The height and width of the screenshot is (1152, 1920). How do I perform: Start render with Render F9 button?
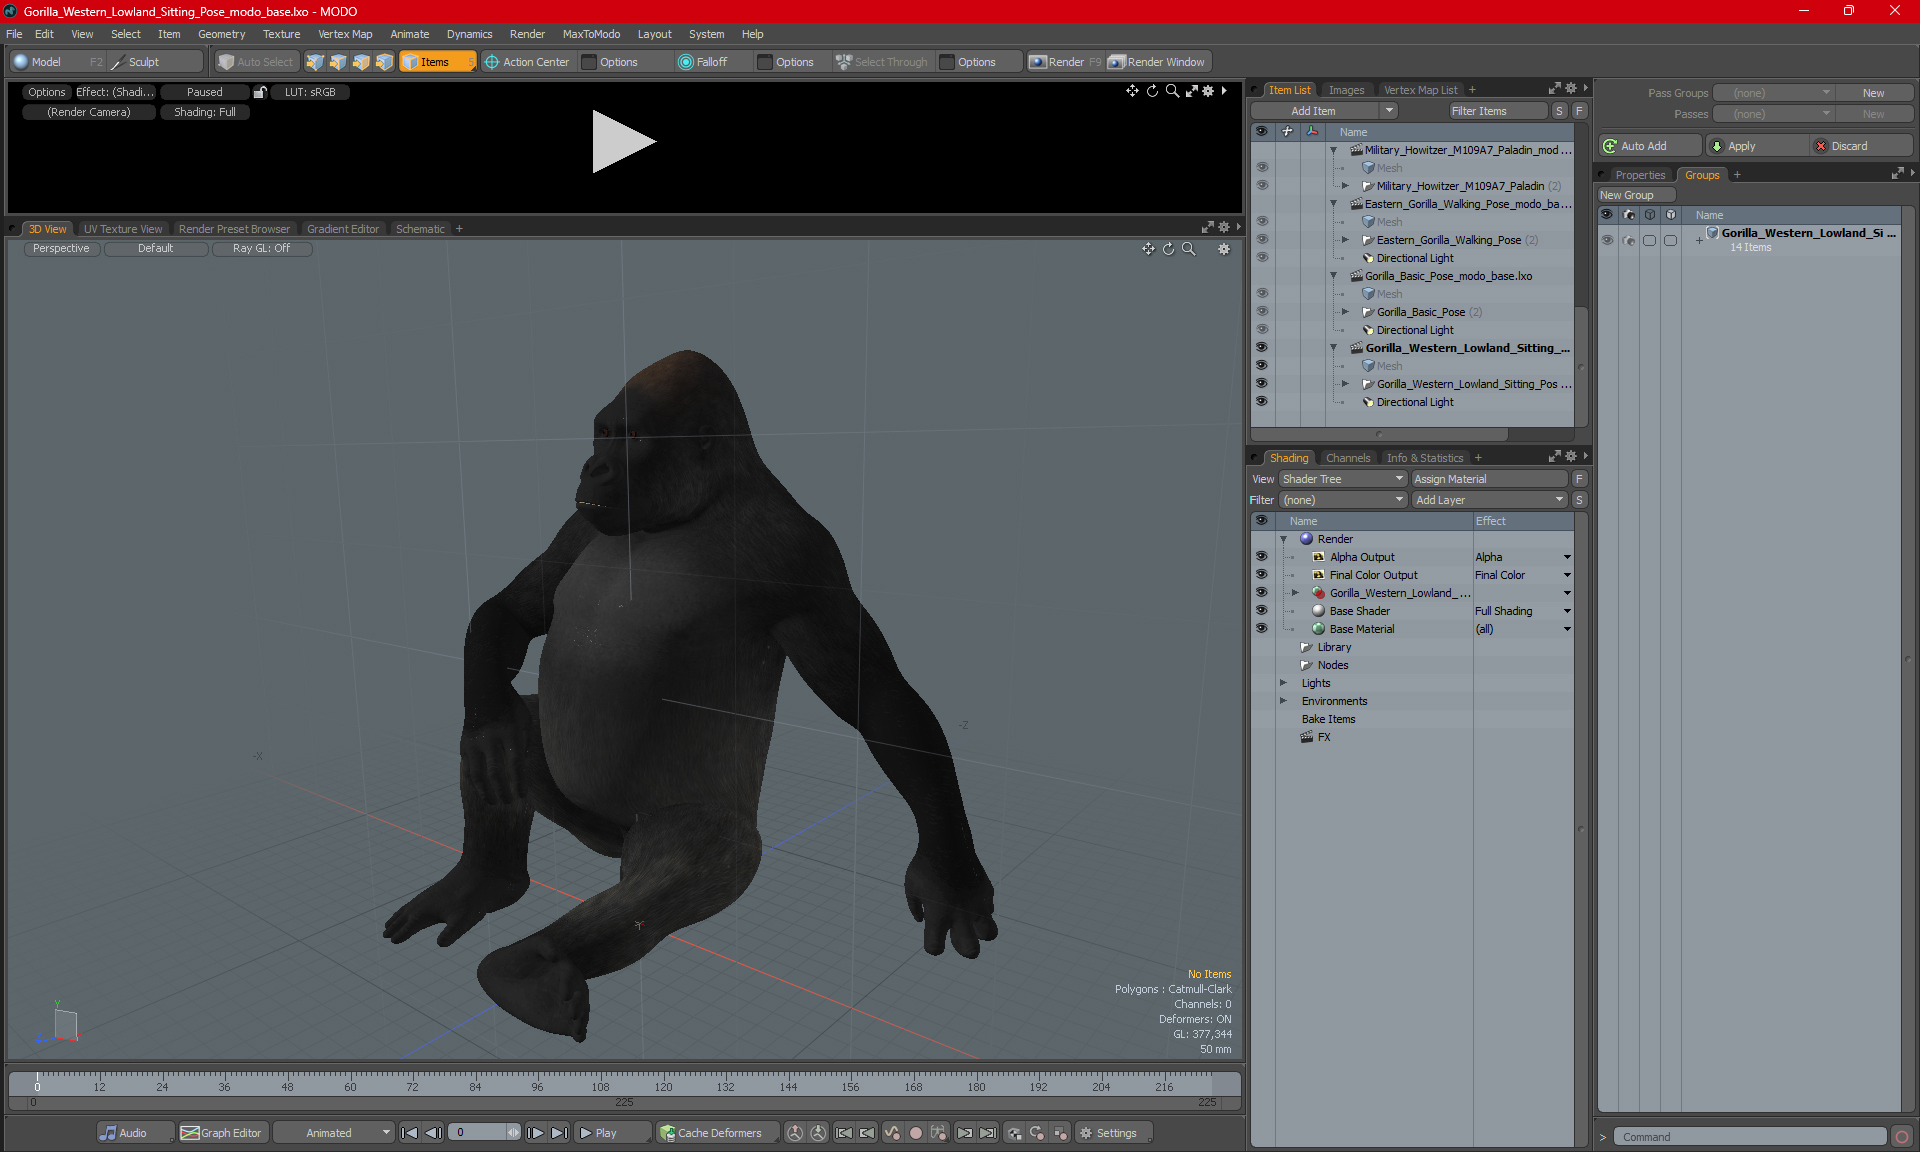pyautogui.click(x=1065, y=62)
